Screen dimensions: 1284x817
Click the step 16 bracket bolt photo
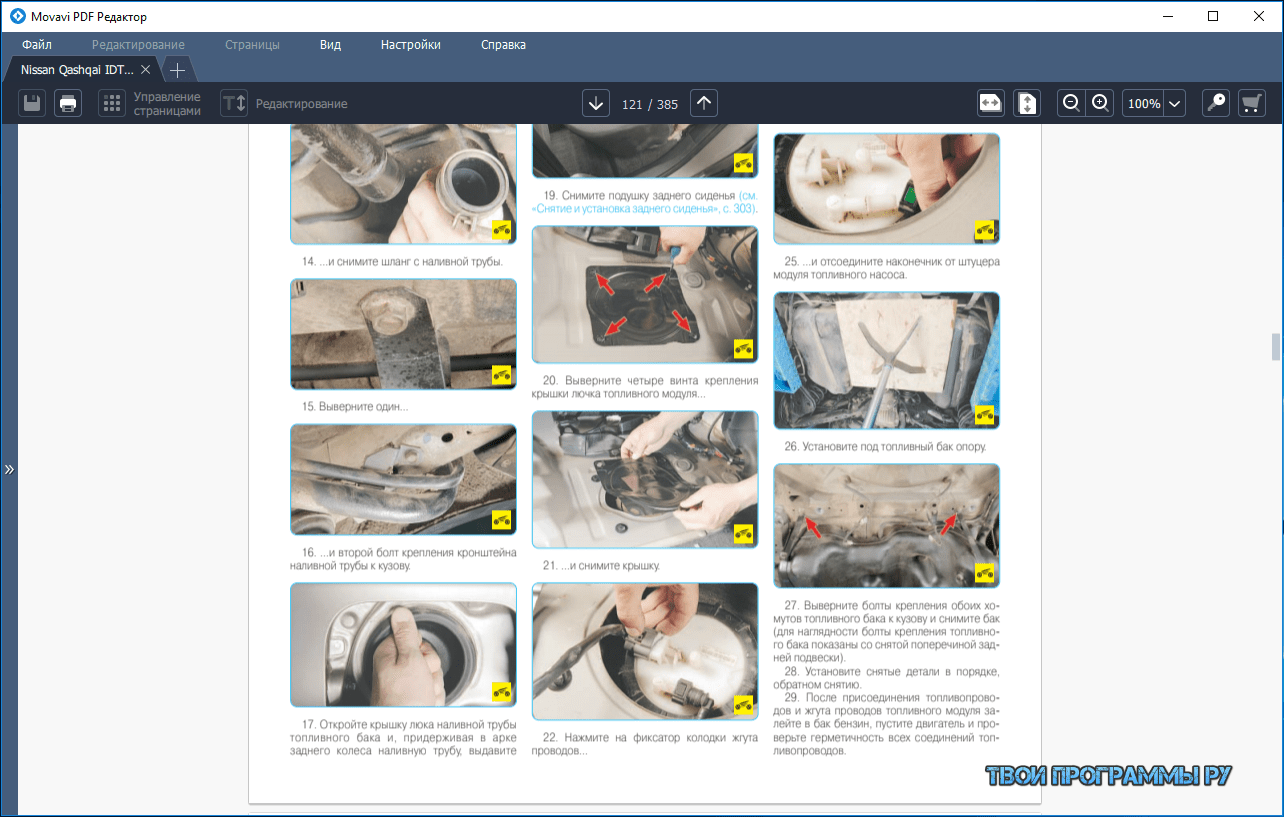point(403,480)
